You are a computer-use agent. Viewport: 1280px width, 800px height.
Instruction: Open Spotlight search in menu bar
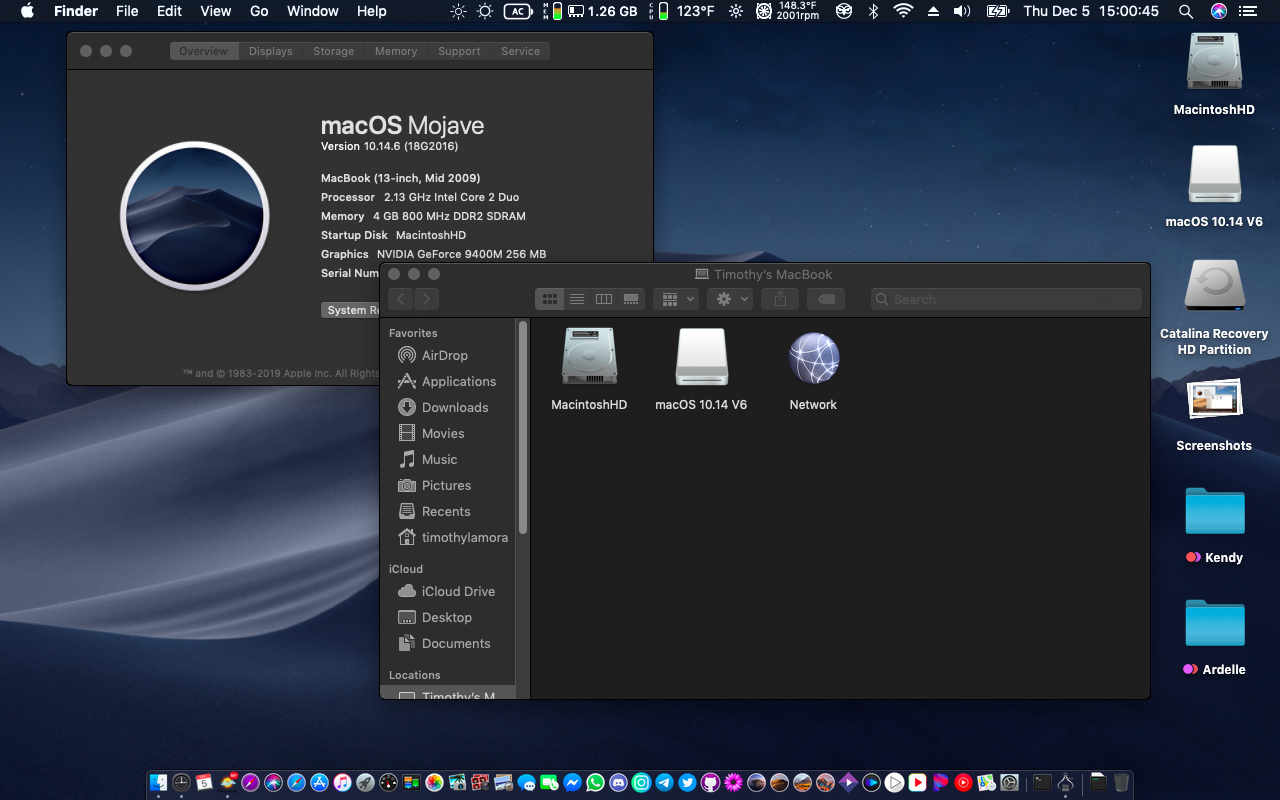[1185, 11]
